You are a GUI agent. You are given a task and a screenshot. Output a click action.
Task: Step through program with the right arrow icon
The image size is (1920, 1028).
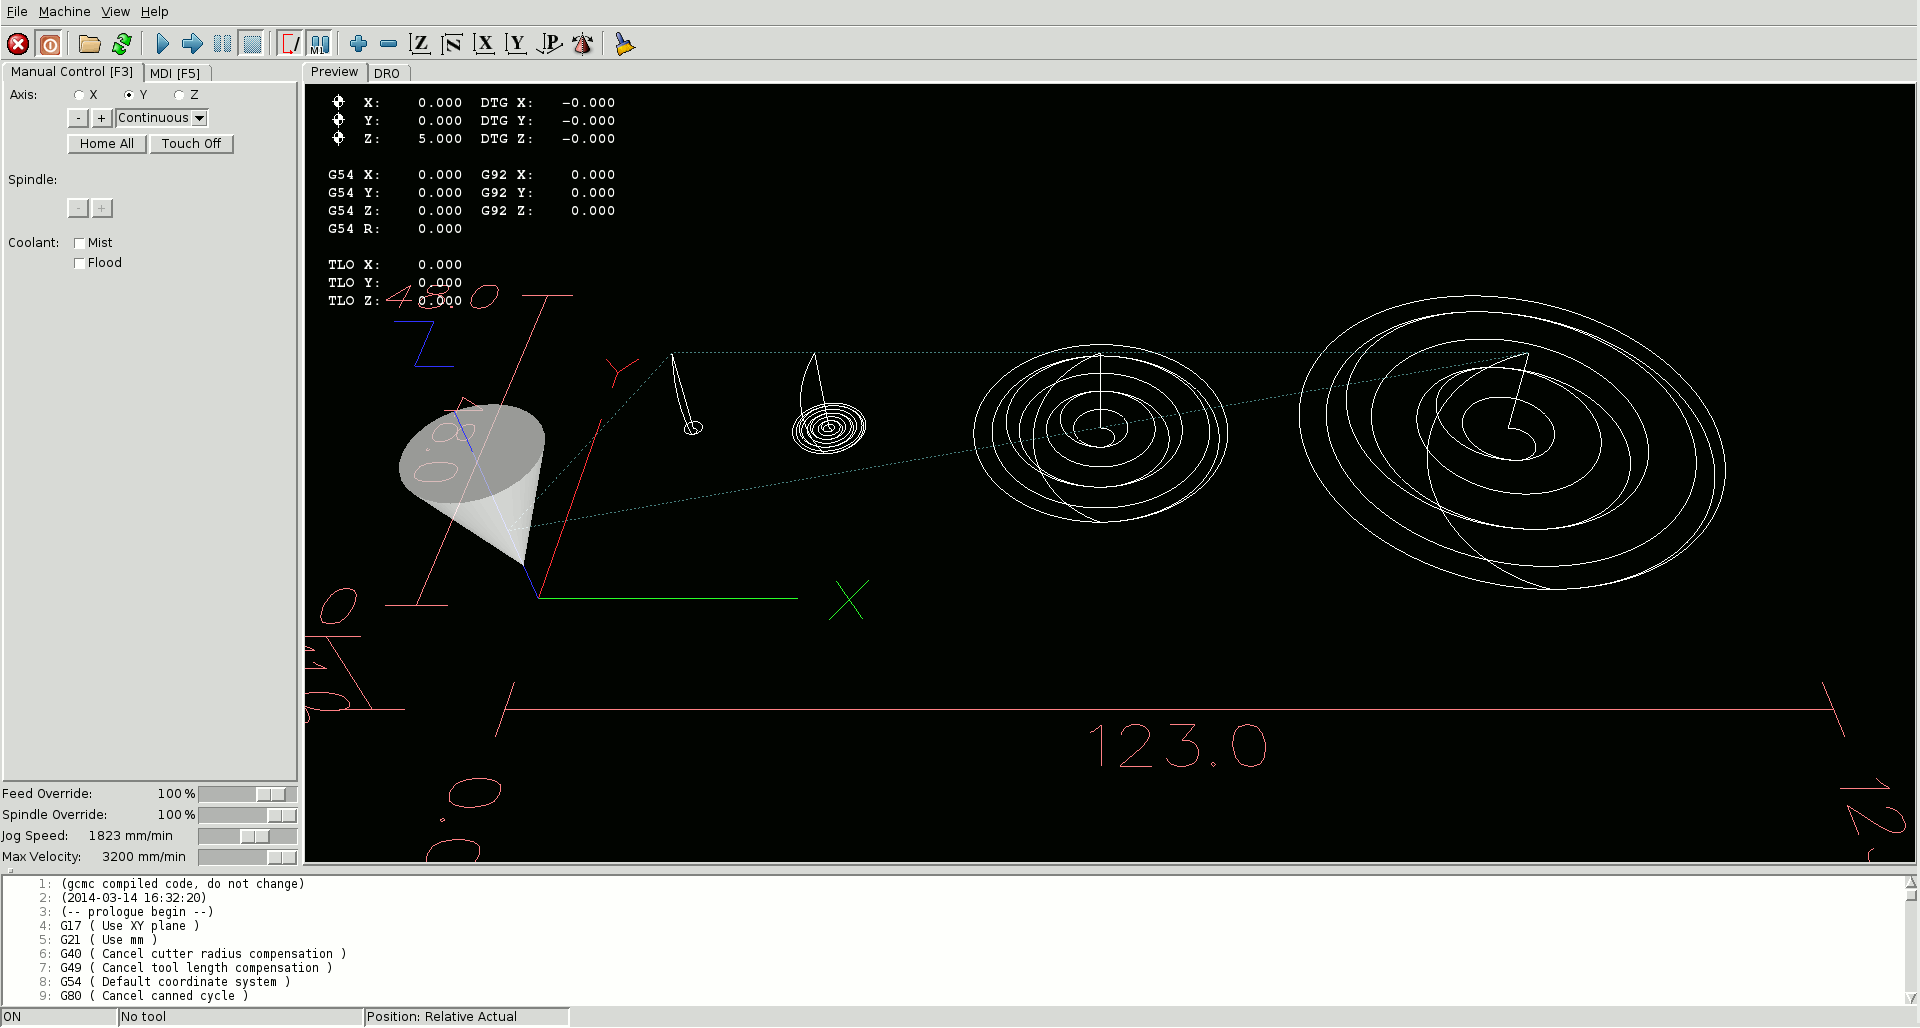192,44
